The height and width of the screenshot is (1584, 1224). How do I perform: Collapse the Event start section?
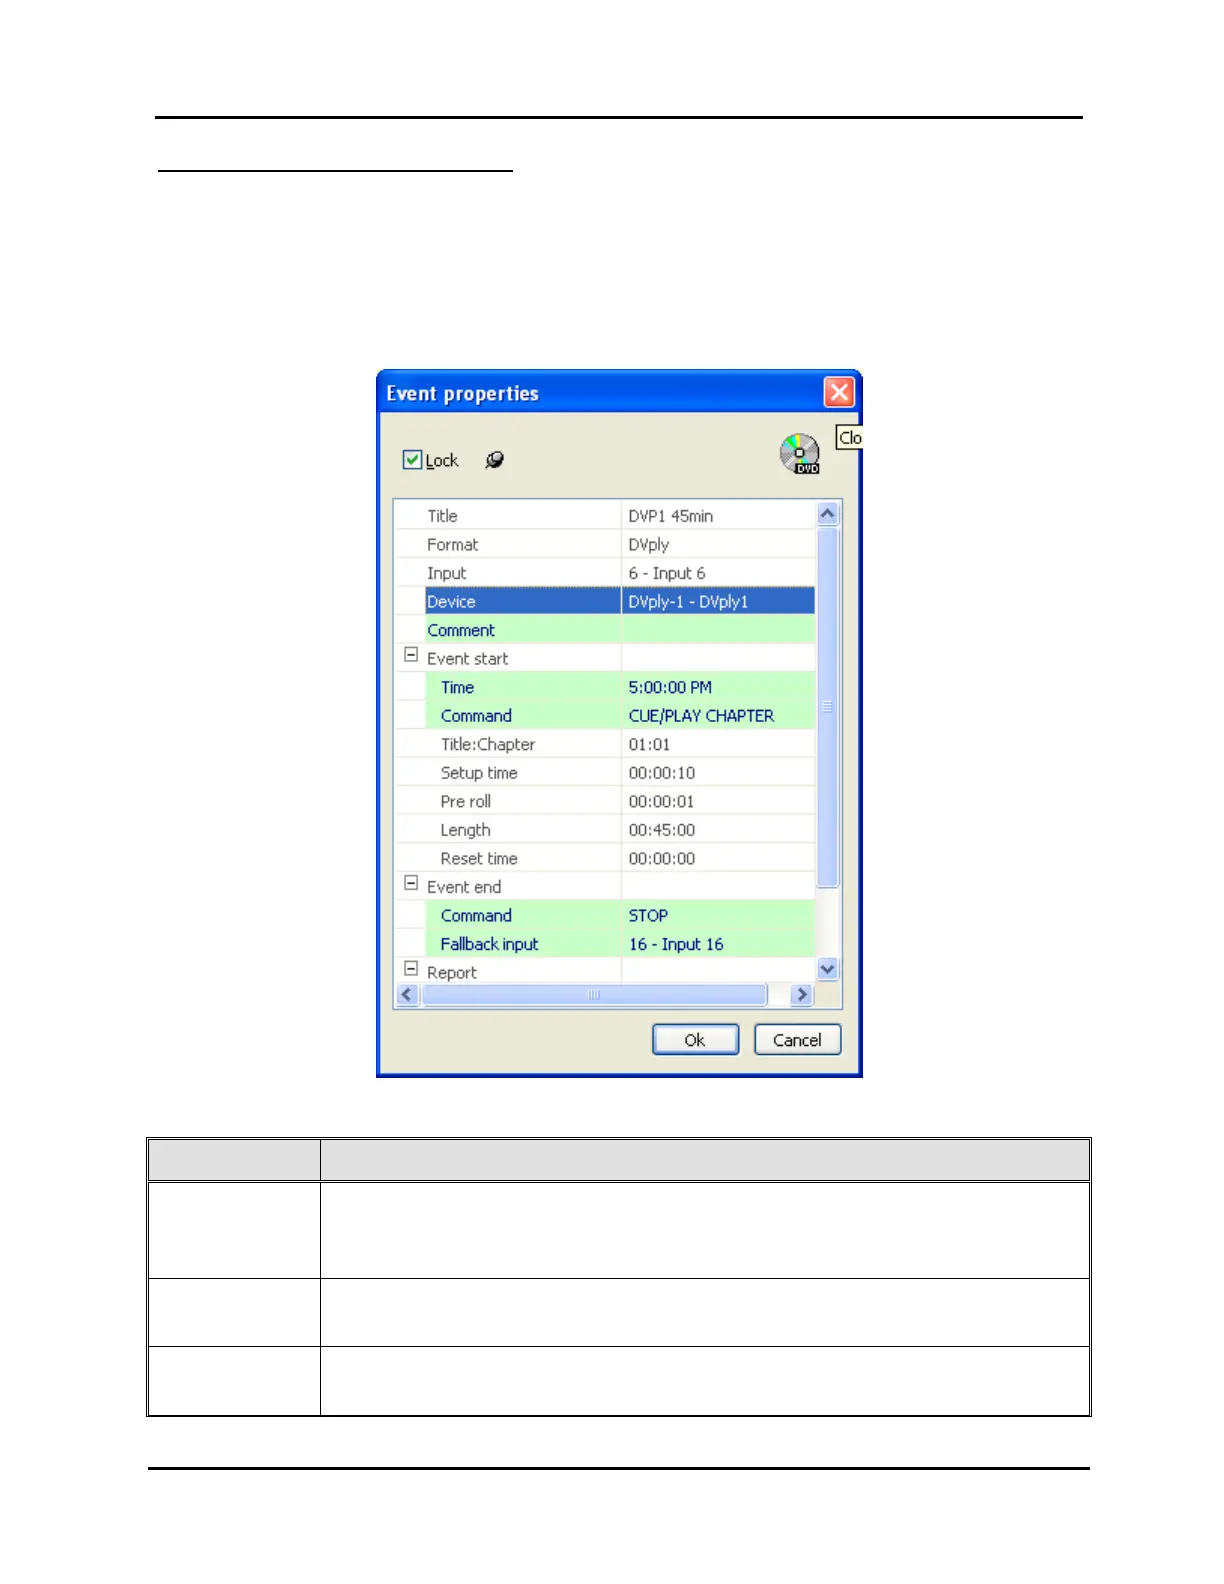click(x=410, y=655)
